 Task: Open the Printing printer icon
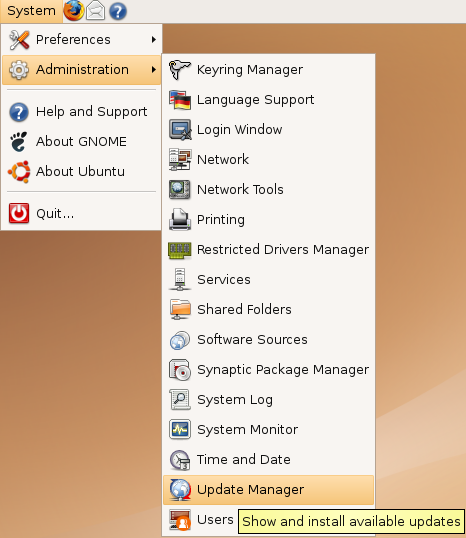click(x=180, y=220)
